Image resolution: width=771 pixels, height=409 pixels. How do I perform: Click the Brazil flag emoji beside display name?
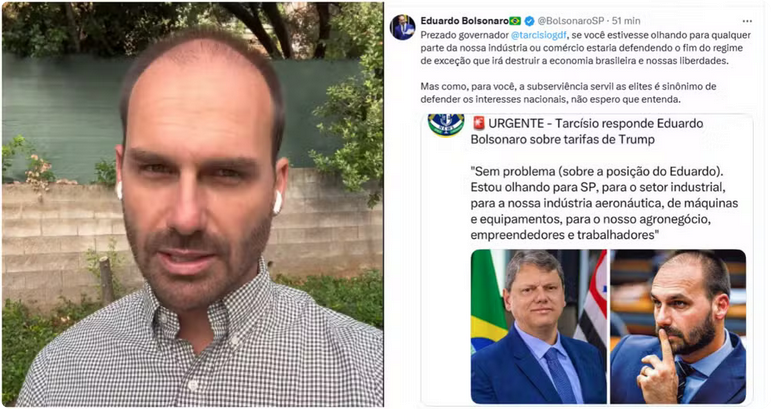[x=515, y=21]
